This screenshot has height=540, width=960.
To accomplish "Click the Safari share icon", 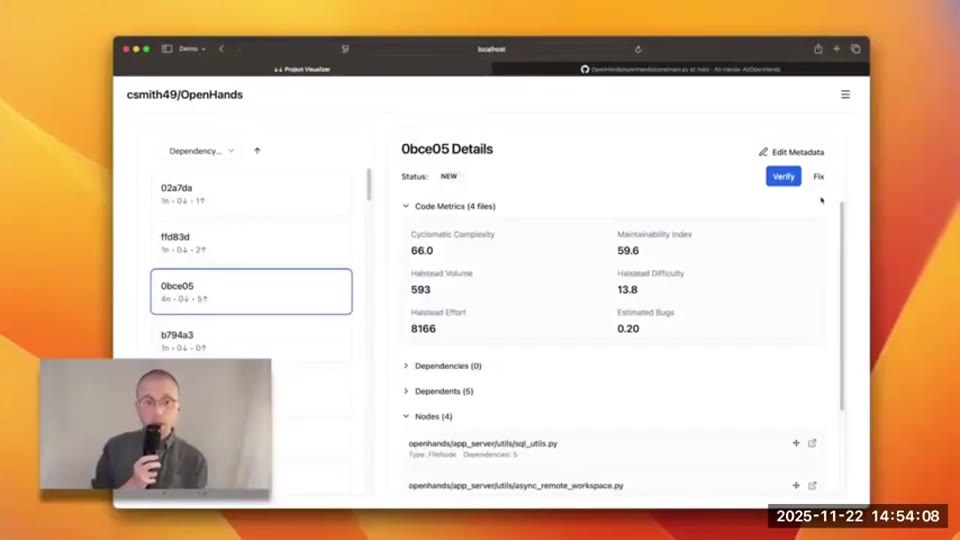I will tap(818, 49).
